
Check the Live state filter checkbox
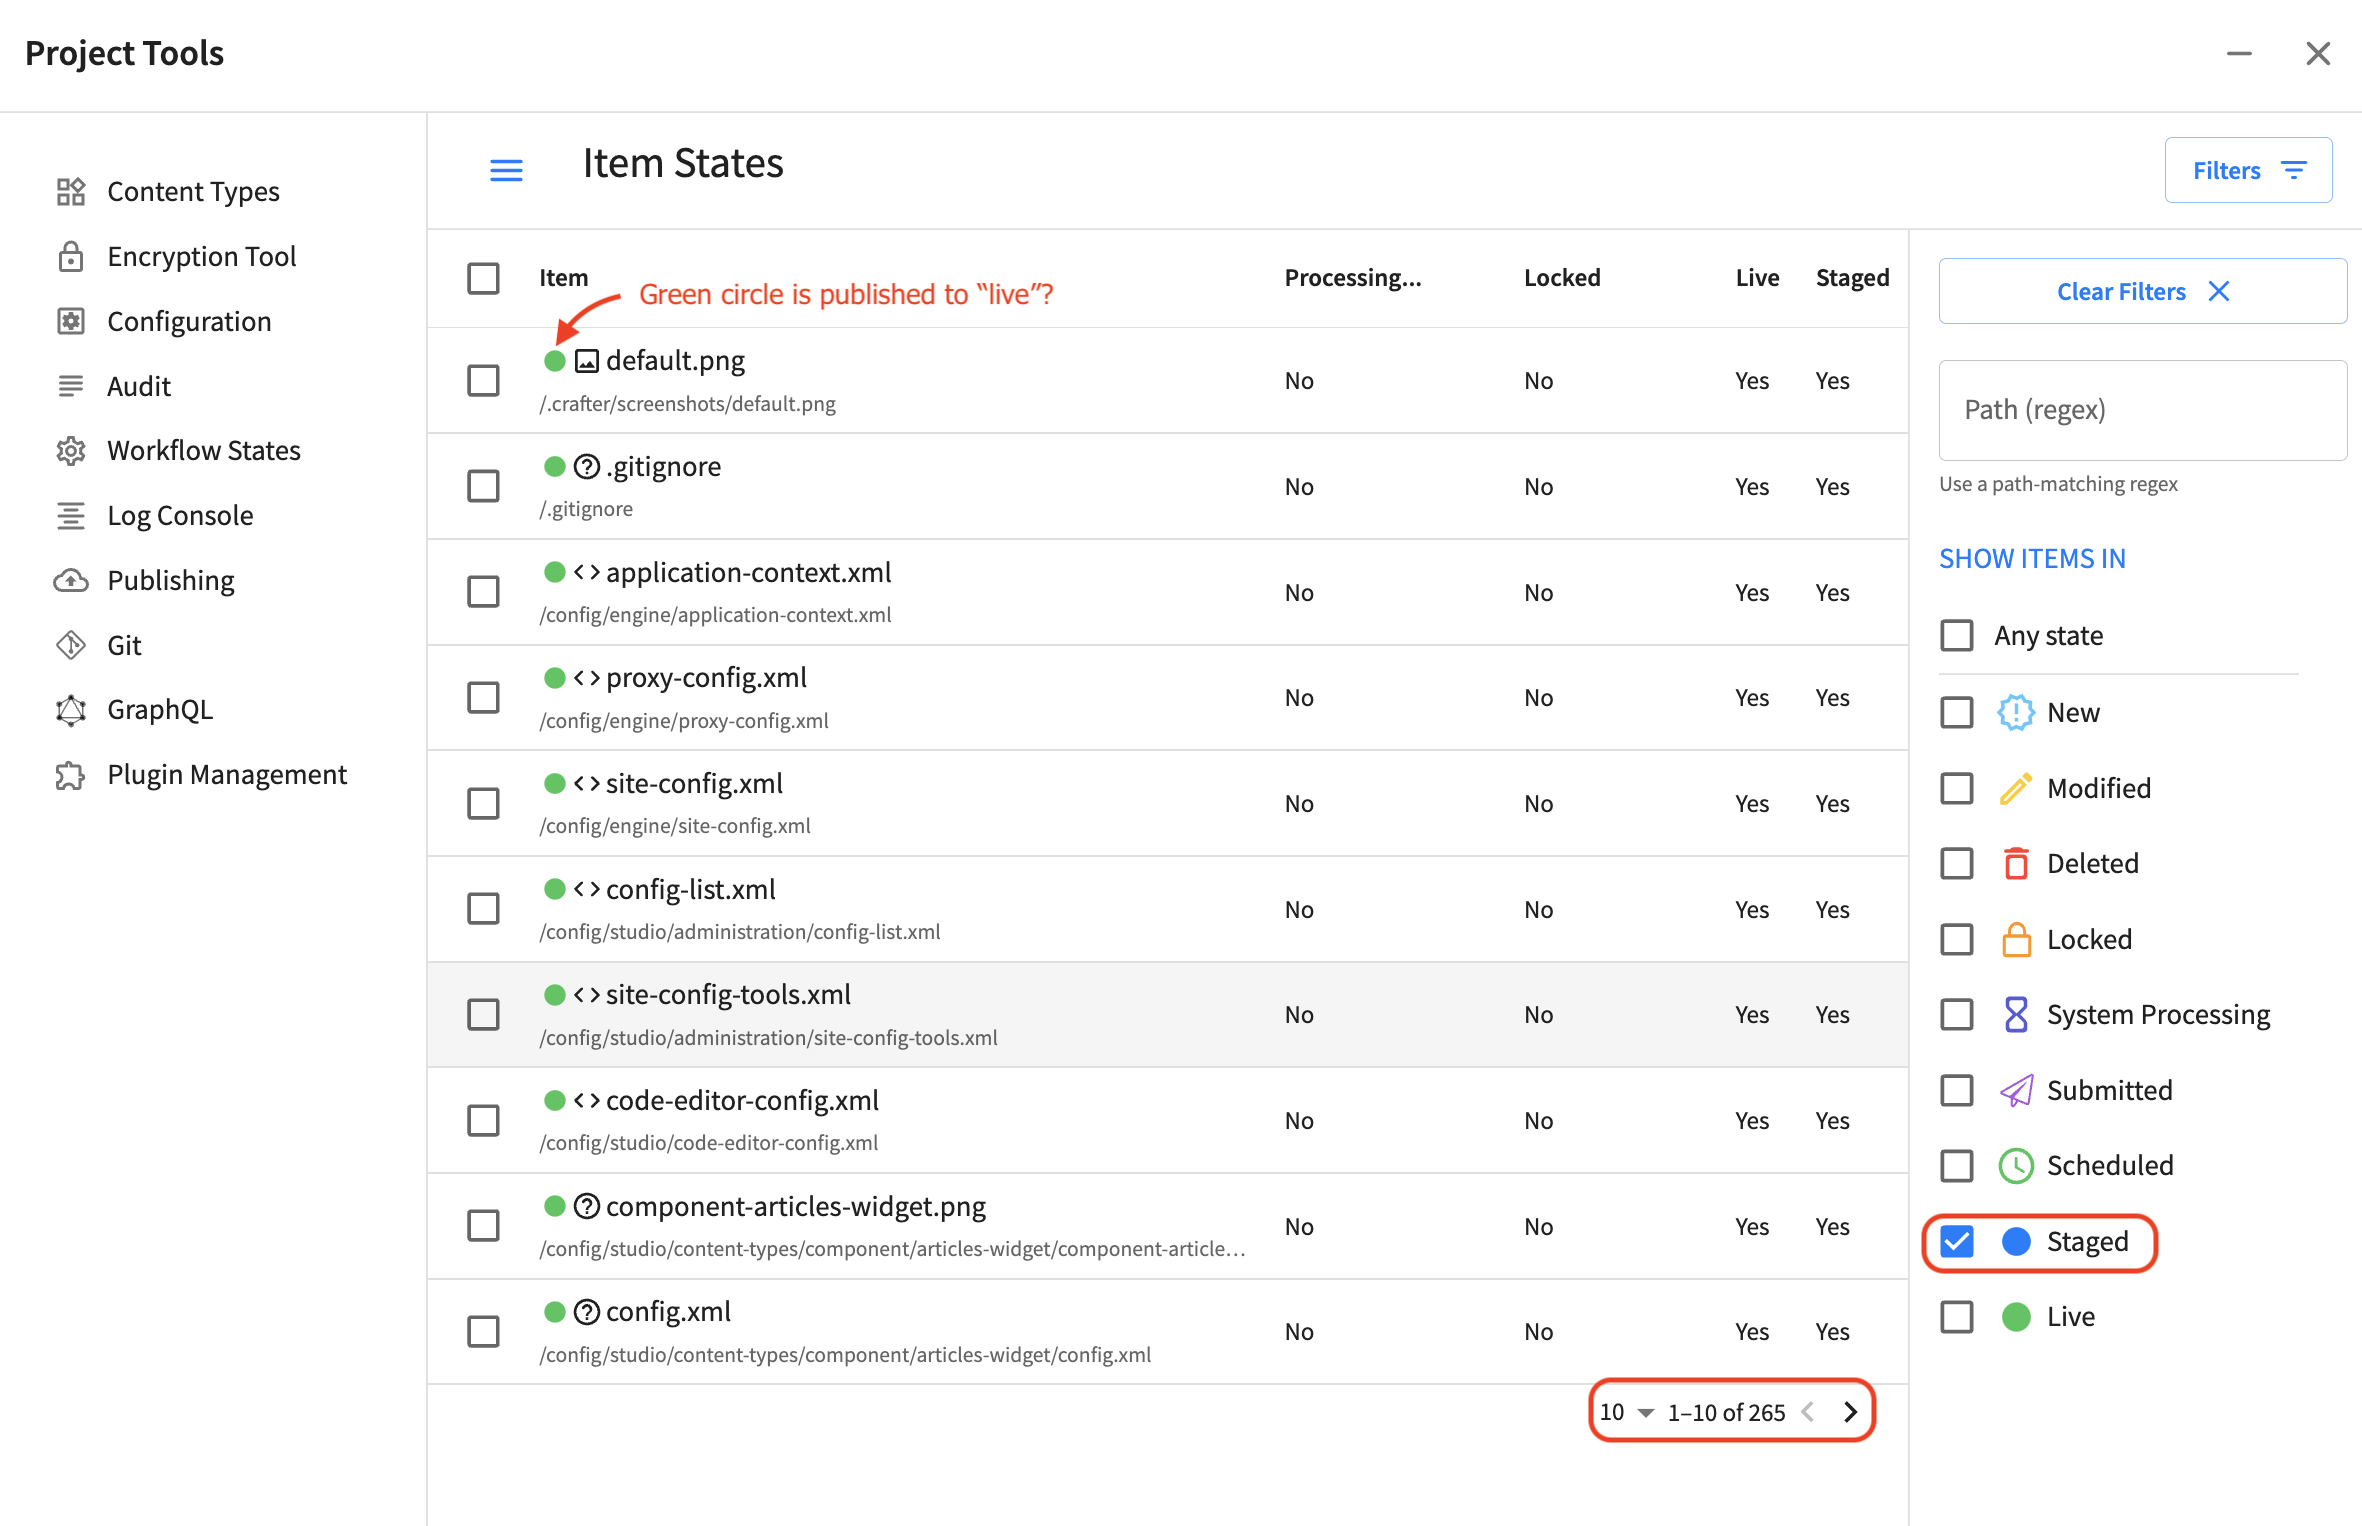(x=1957, y=1317)
